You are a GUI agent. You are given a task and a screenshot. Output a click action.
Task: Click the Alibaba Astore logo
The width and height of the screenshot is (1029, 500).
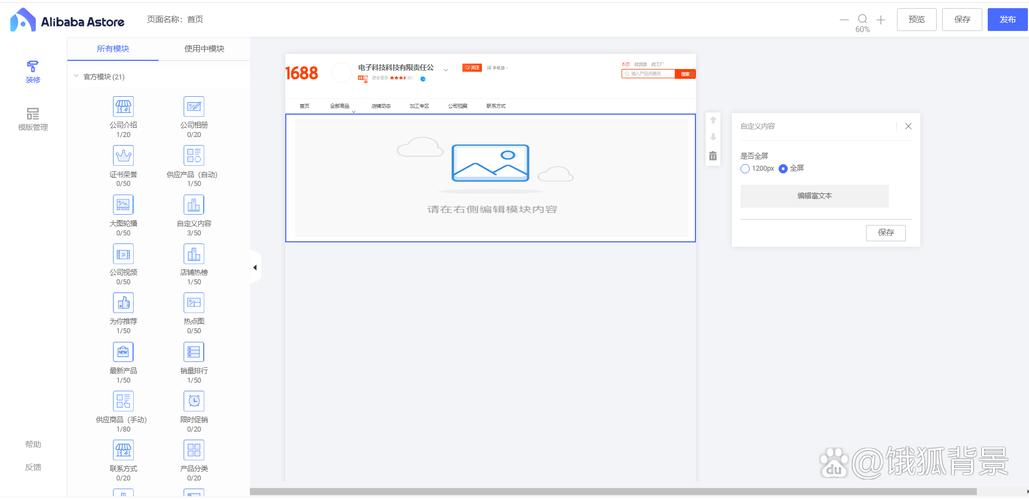(x=67, y=21)
